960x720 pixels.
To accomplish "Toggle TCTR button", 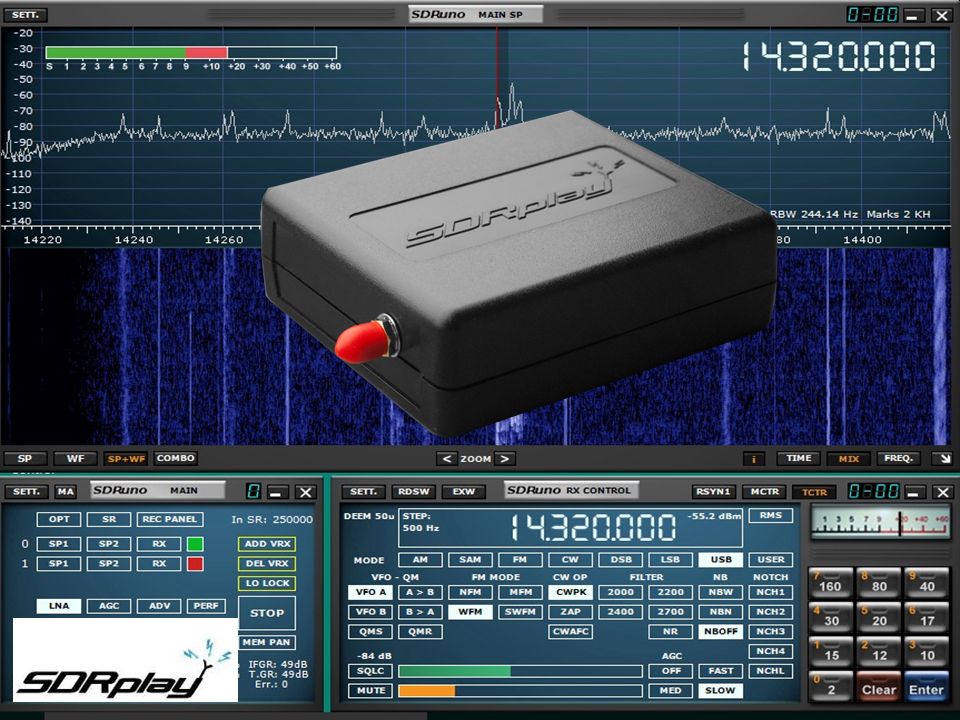I will point(814,492).
